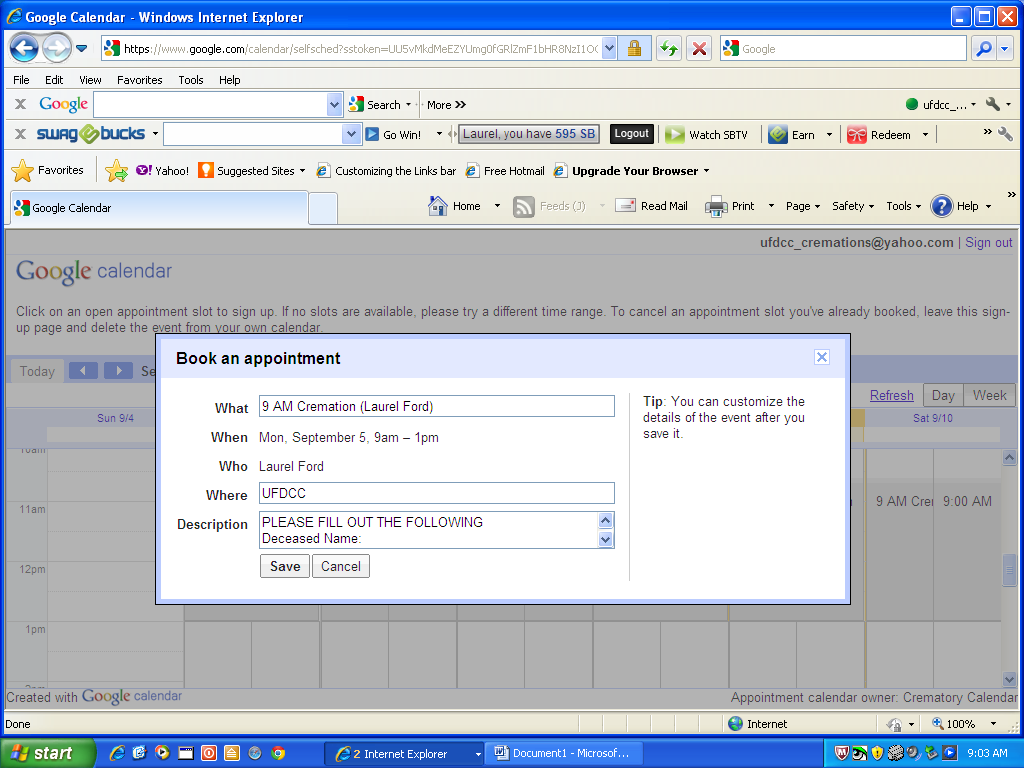Open the Swagbucks search box dropdown
Image resolution: width=1024 pixels, height=768 pixels.
[351, 134]
